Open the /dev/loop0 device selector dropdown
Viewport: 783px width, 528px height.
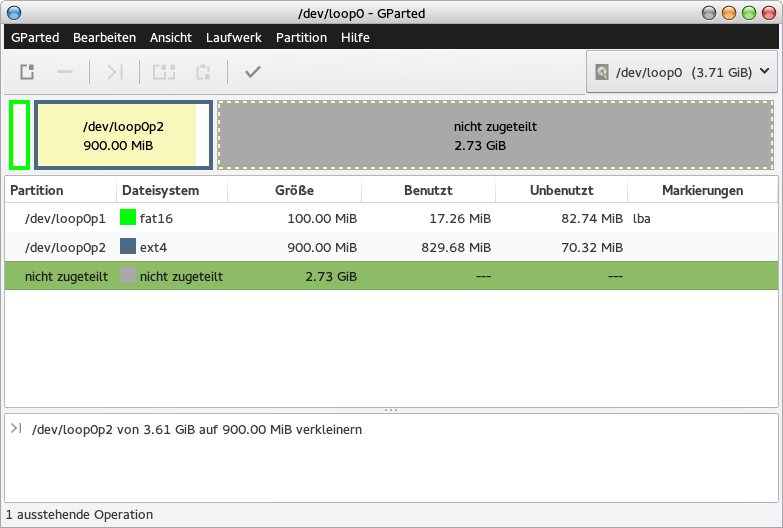[x=682, y=72]
